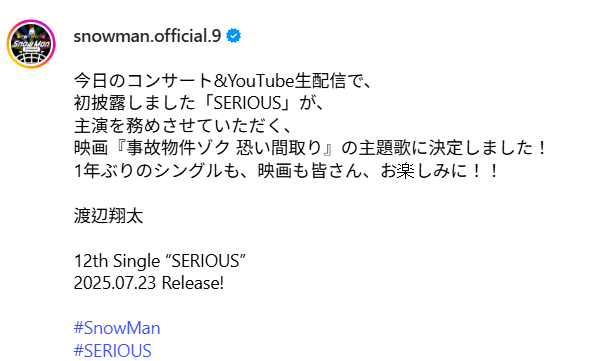Click the line starting with 主演を務めさせて
This screenshot has height=361, width=610.
[183, 126]
